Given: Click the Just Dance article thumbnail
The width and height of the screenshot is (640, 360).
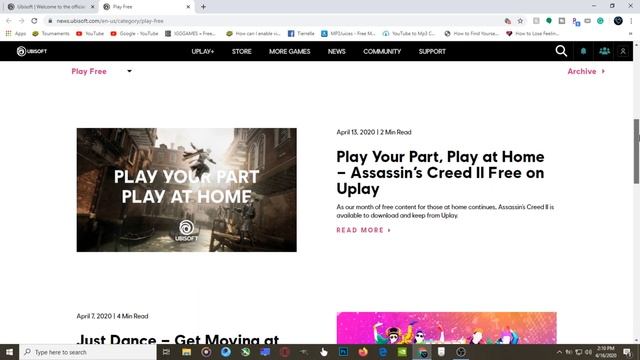Looking at the screenshot, I should tap(447, 328).
